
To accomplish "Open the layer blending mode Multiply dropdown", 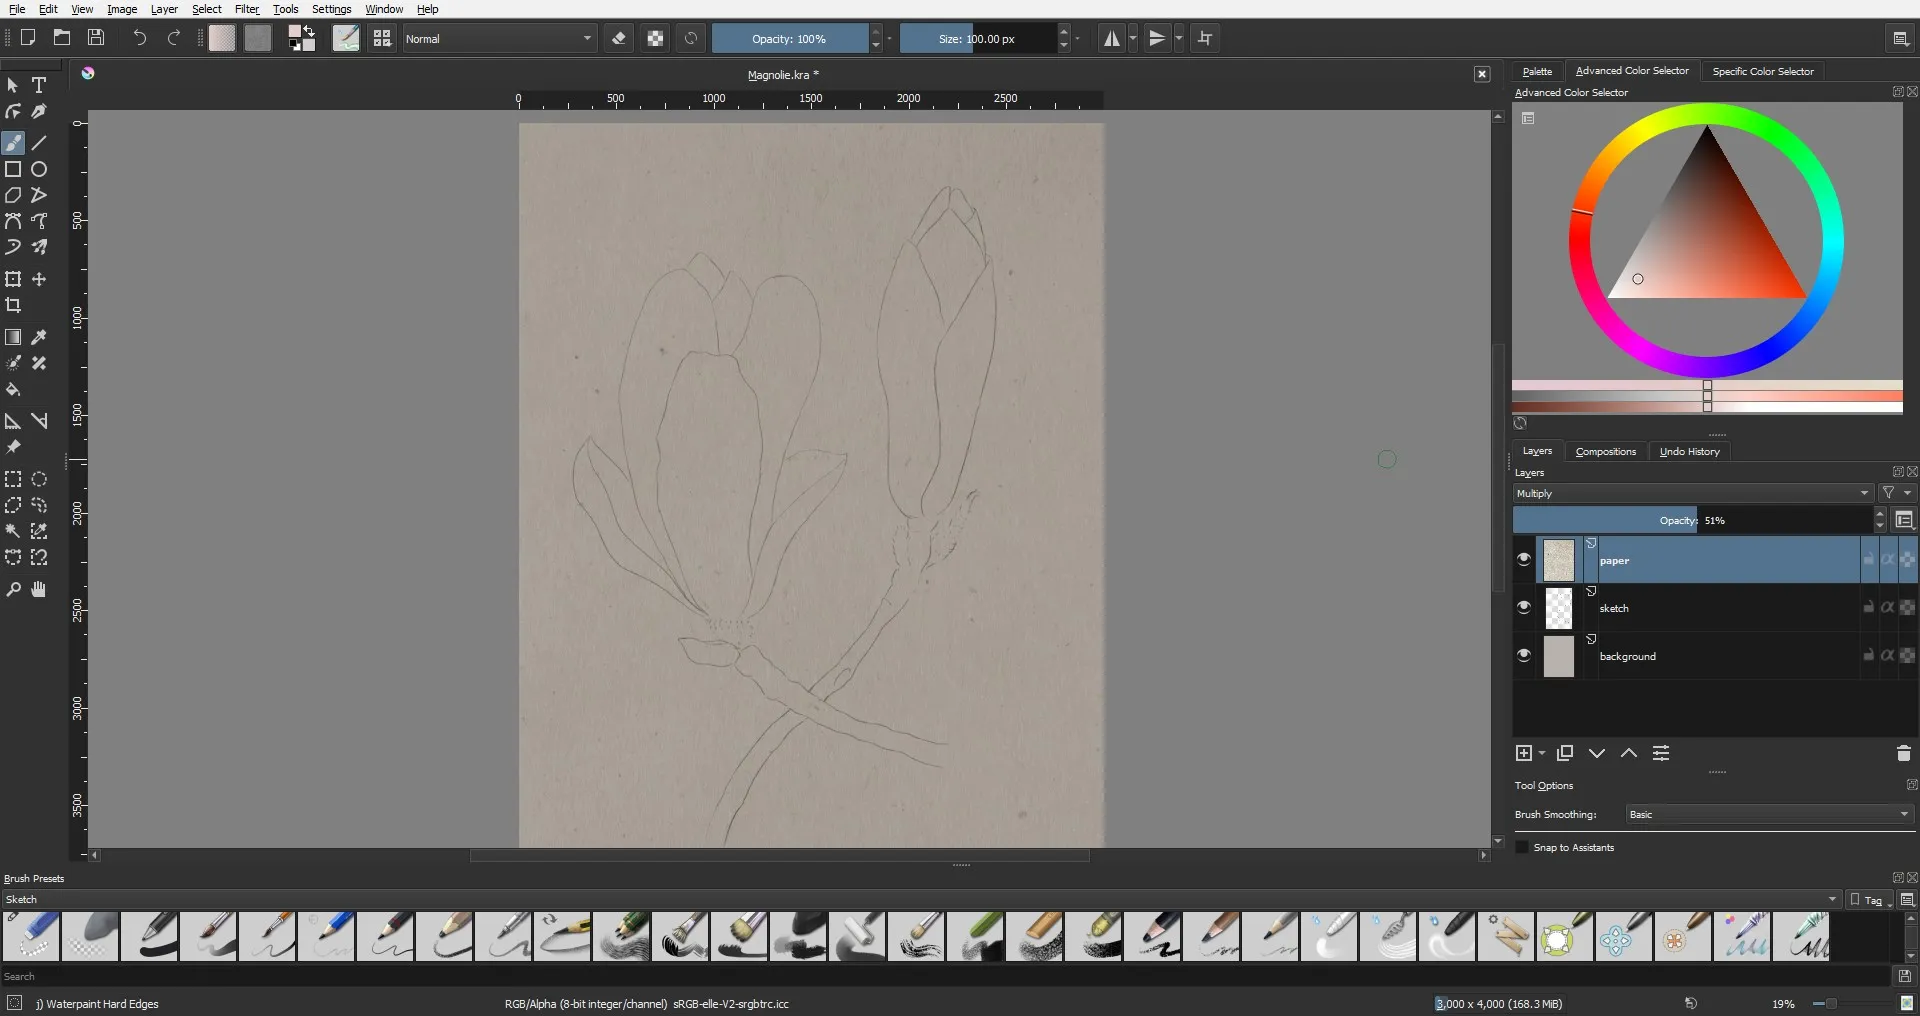I will [1692, 494].
